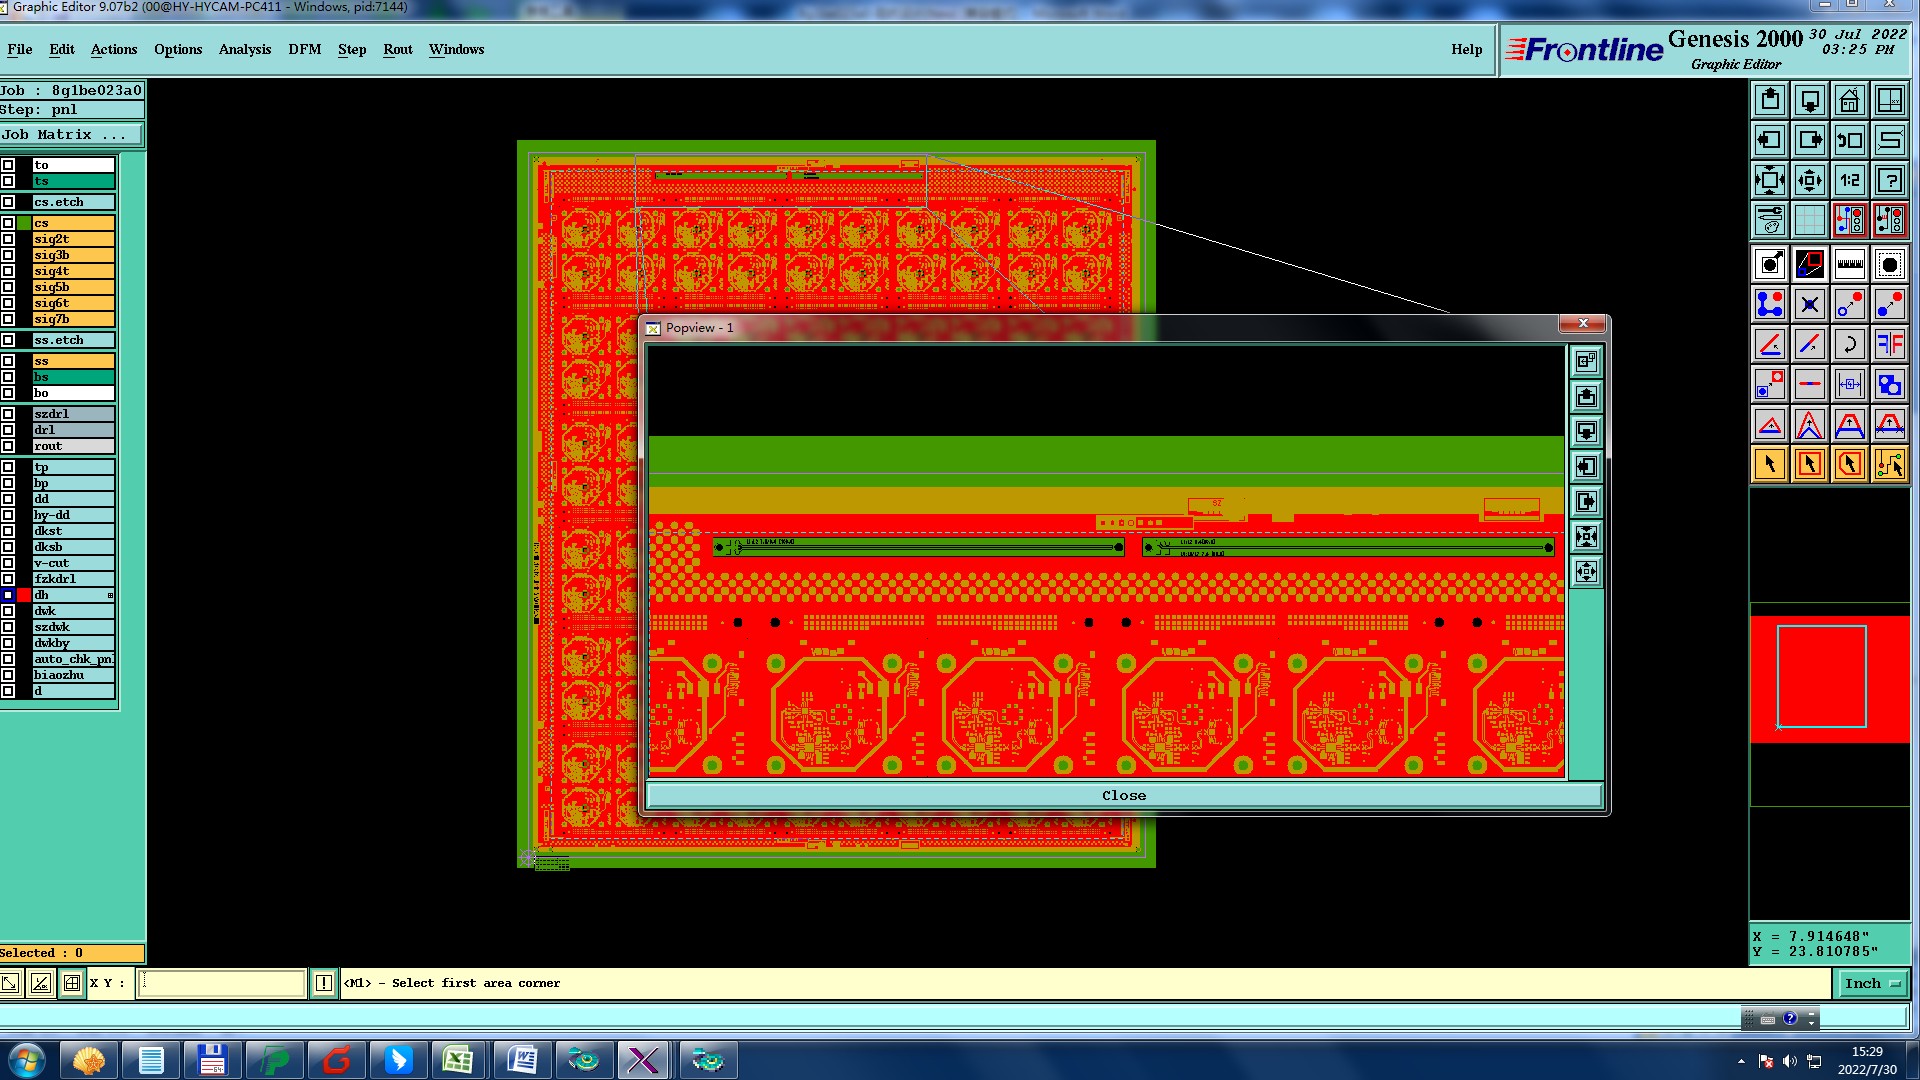This screenshot has width=1920, height=1080.
Task: Open the Job Matrix expander
Action: point(70,134)
